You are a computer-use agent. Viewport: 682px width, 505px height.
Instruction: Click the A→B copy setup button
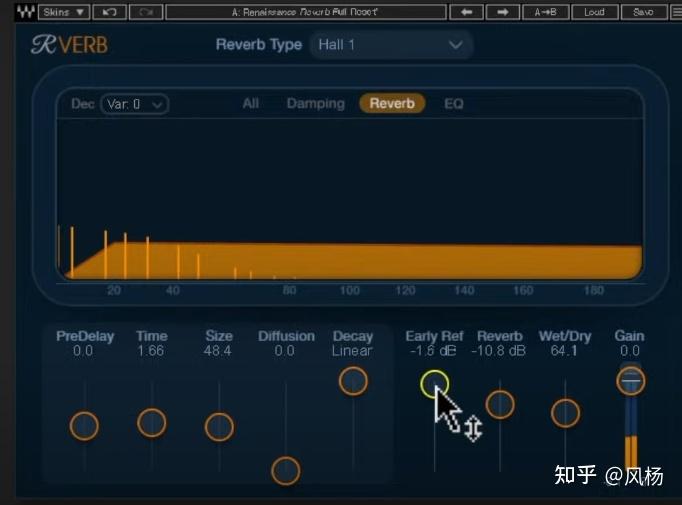545,12
